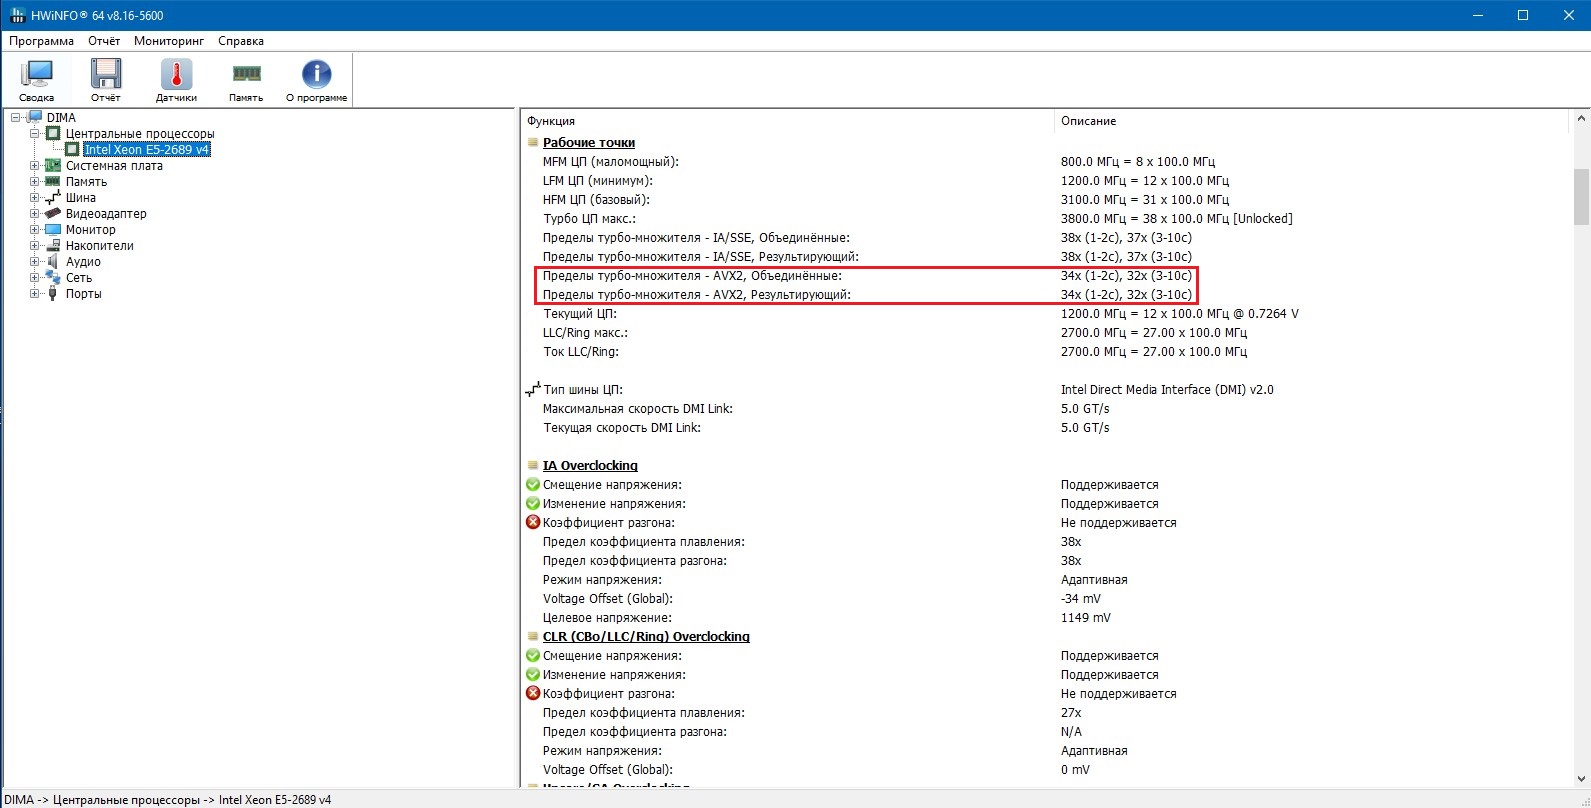Select the Накопители tree label

(x=100, y=246)
